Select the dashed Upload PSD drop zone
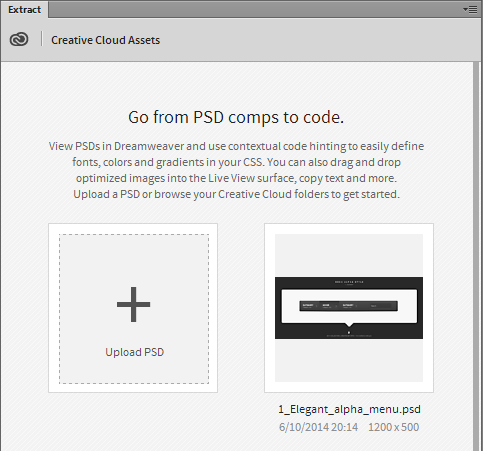Viewport: 483px width, 451px height. pos(134,309)
